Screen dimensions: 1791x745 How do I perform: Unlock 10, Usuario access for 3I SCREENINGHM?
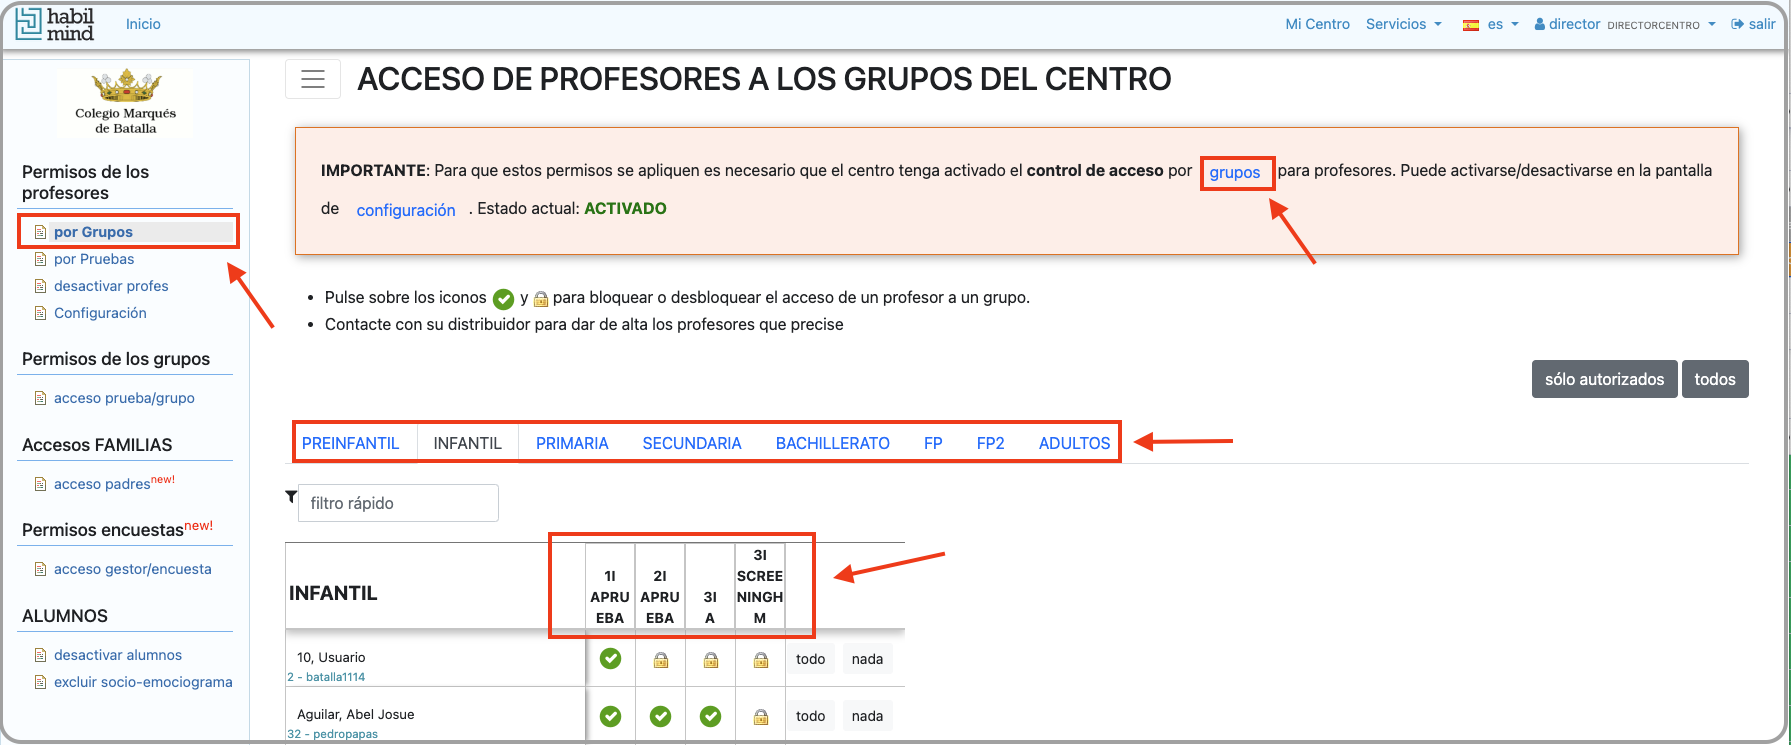pos(760,660)
